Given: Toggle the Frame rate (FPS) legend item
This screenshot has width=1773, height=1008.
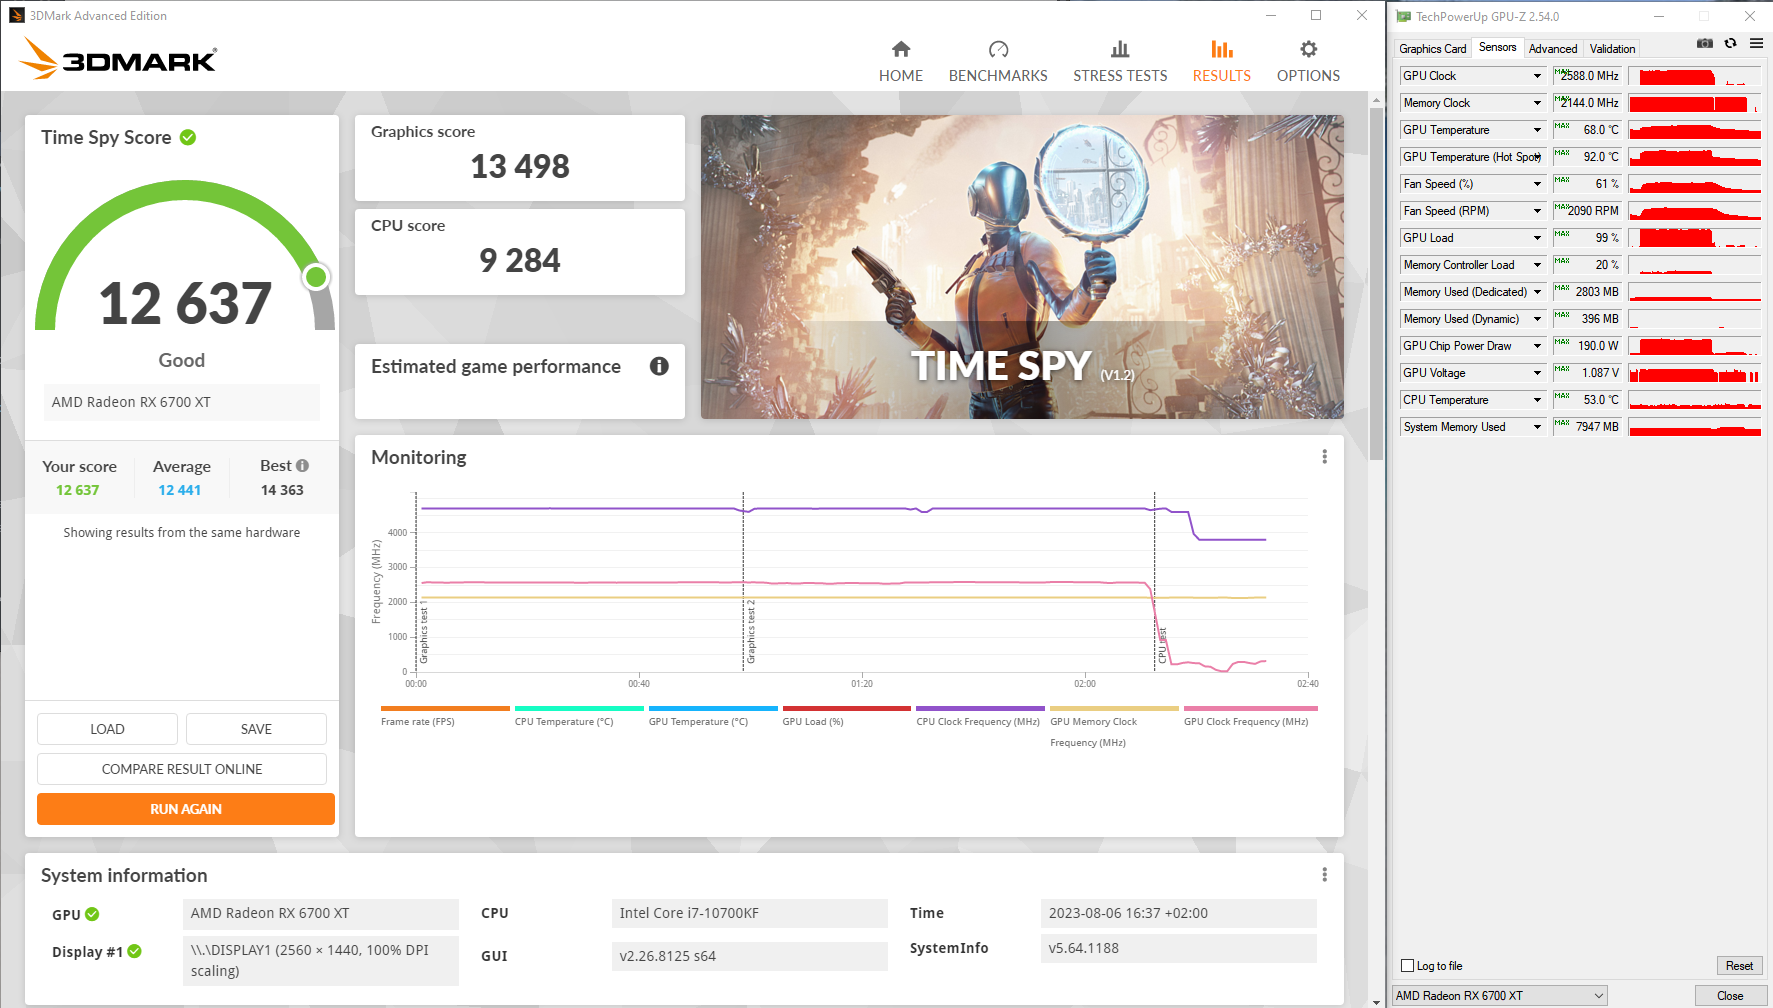Looking at the screenshot, I should tap(445, 716).
